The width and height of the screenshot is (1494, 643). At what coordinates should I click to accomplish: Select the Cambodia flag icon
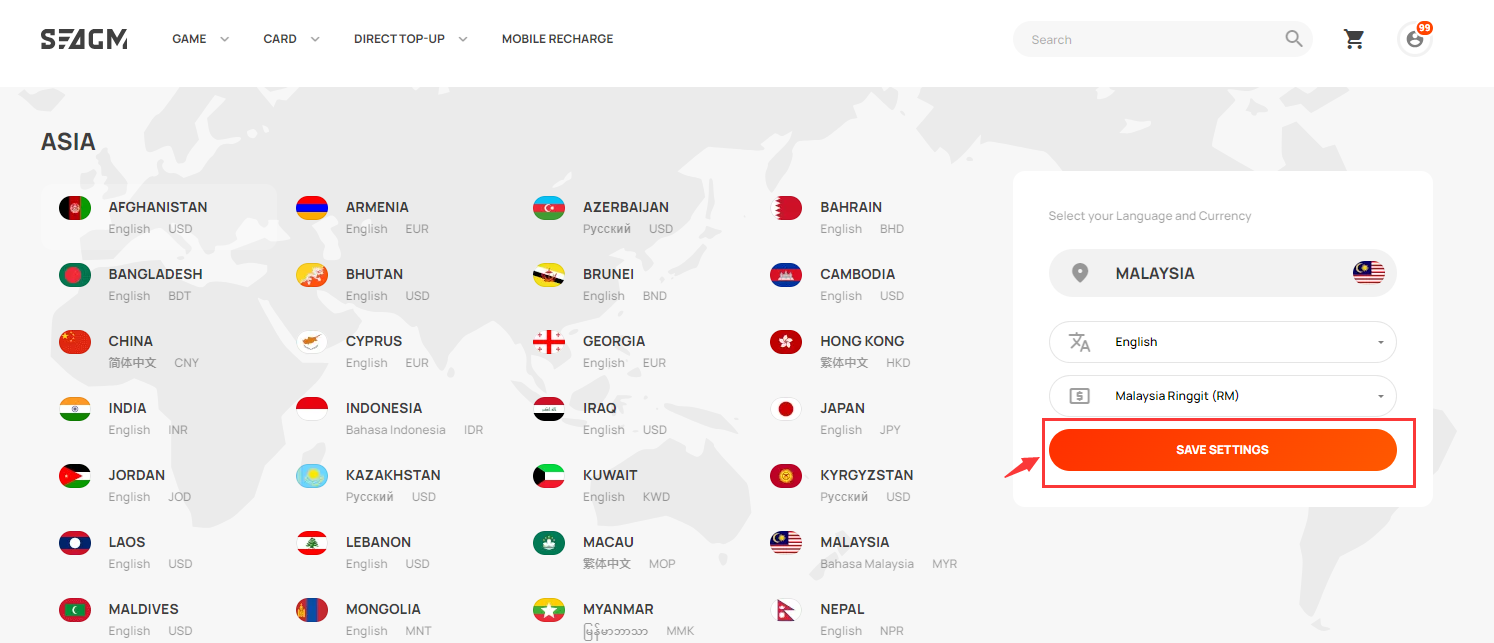[786, 275]
